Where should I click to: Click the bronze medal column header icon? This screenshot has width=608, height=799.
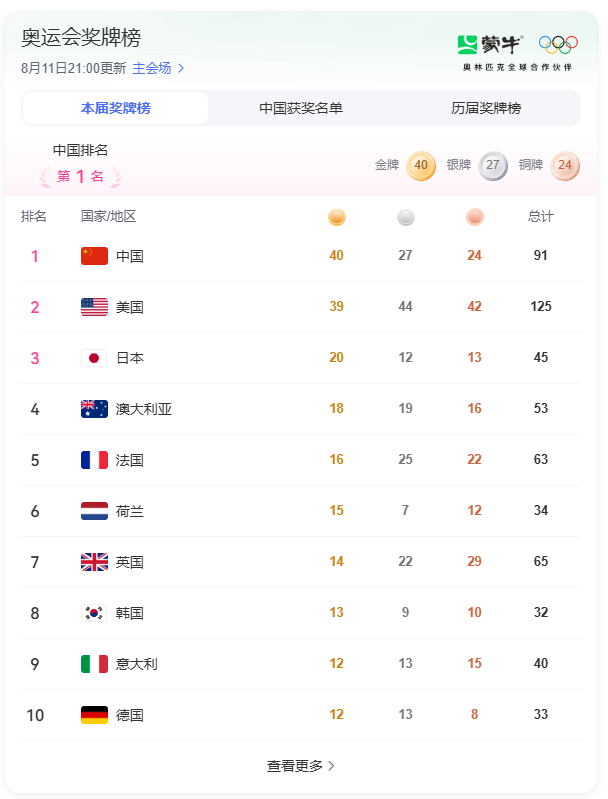coord(475,217)
